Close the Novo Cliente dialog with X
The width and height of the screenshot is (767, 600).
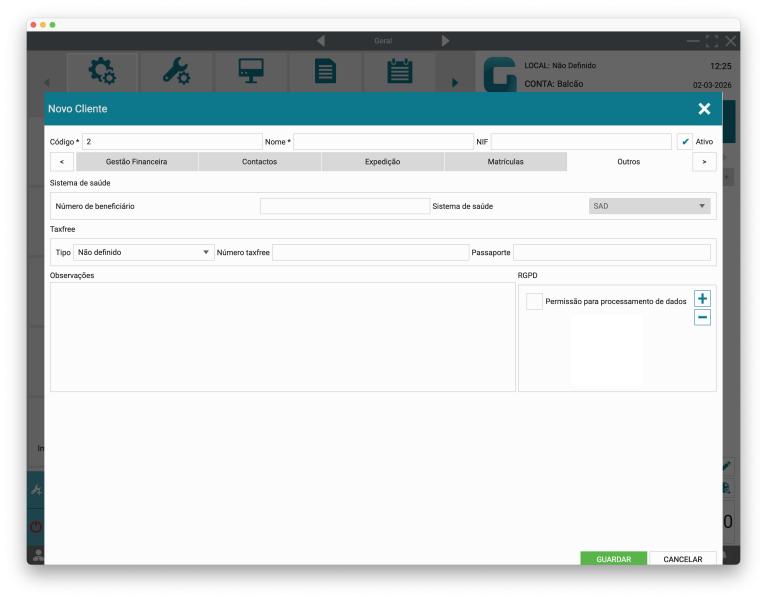tap(704, 109)
